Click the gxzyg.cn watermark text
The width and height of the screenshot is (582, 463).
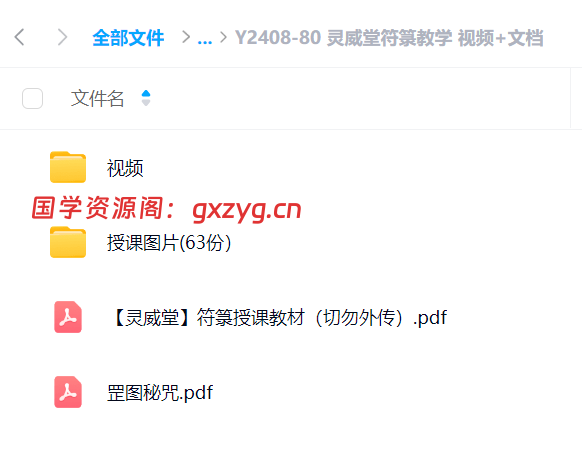247,210
